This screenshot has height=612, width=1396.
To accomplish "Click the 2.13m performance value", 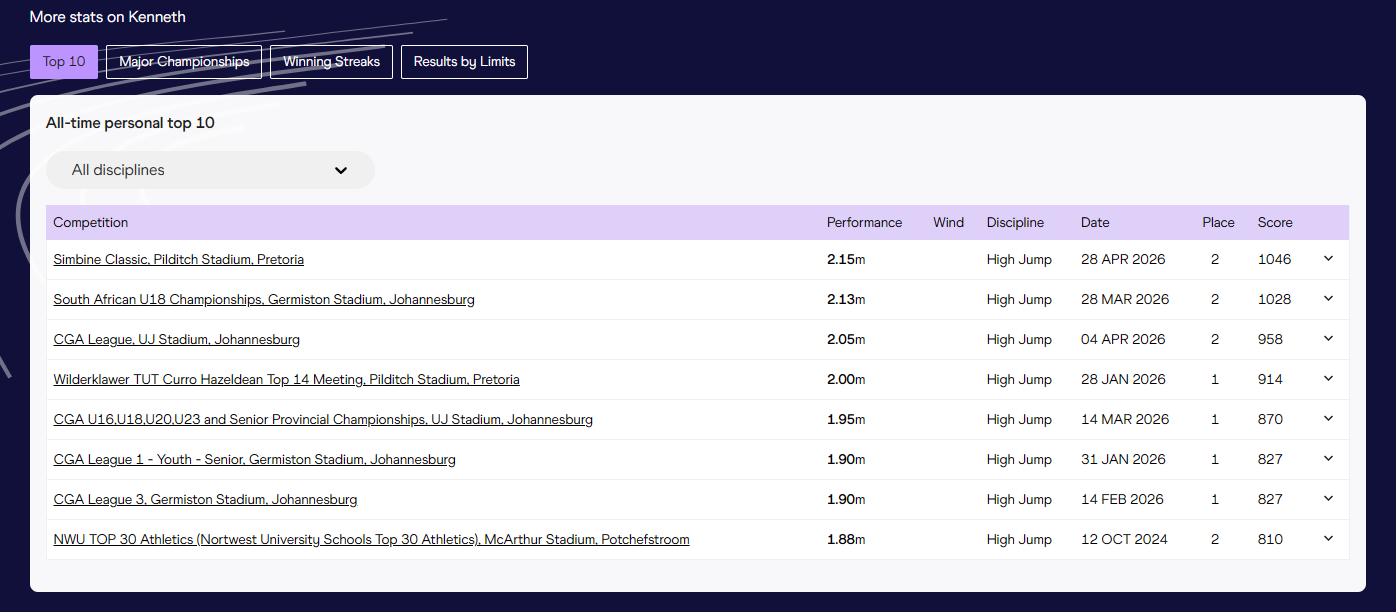I will tap(846, 299).
